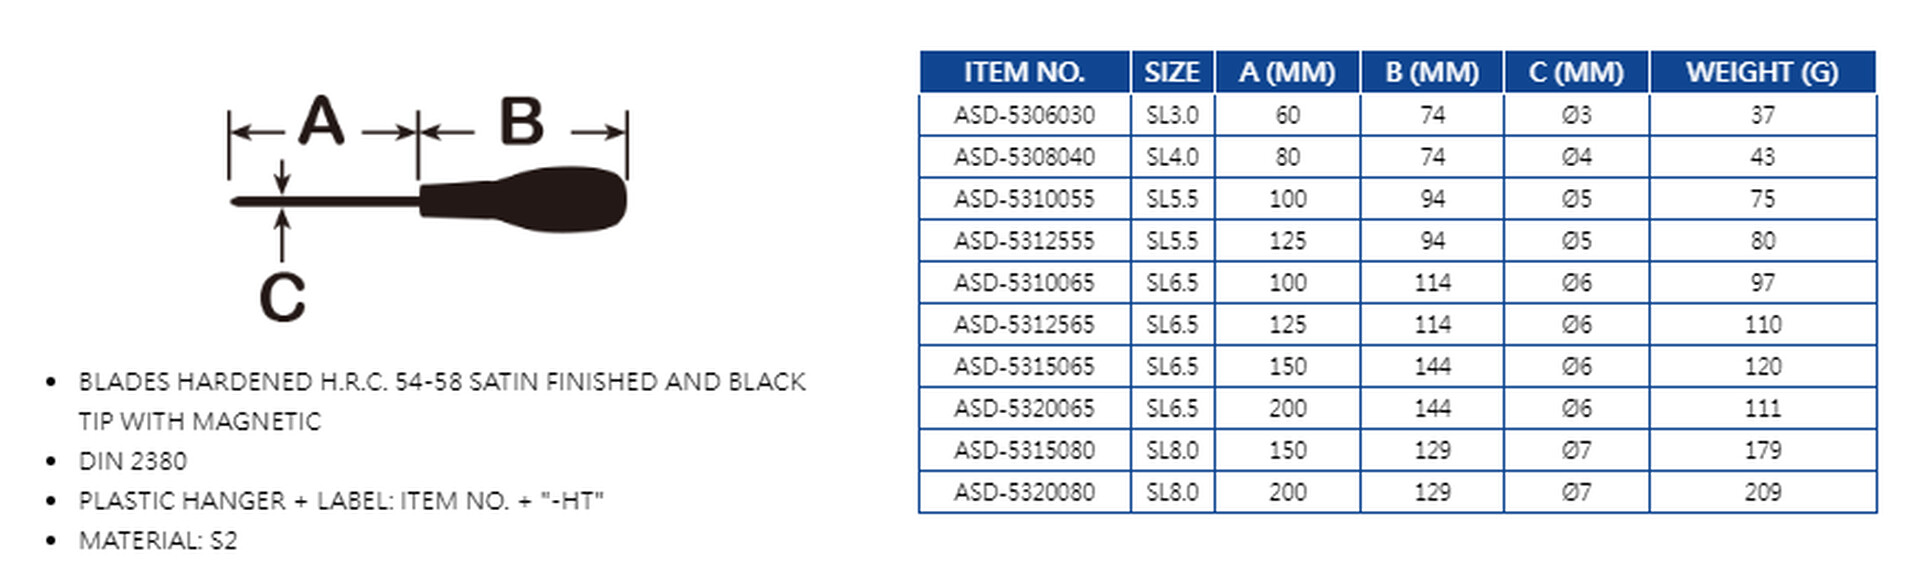Click the letter A dimension label
This screenshot has height=580, width=1920.
pyautogui.click(x=321, y=122)
